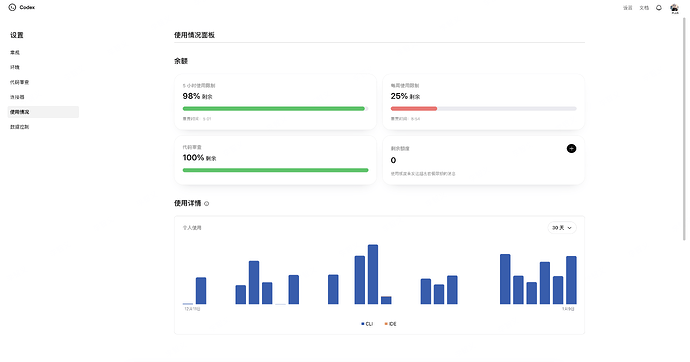This screenshot has height=362, width=690.
Task: Open the user avatar menu
Action: click(674, 8)
